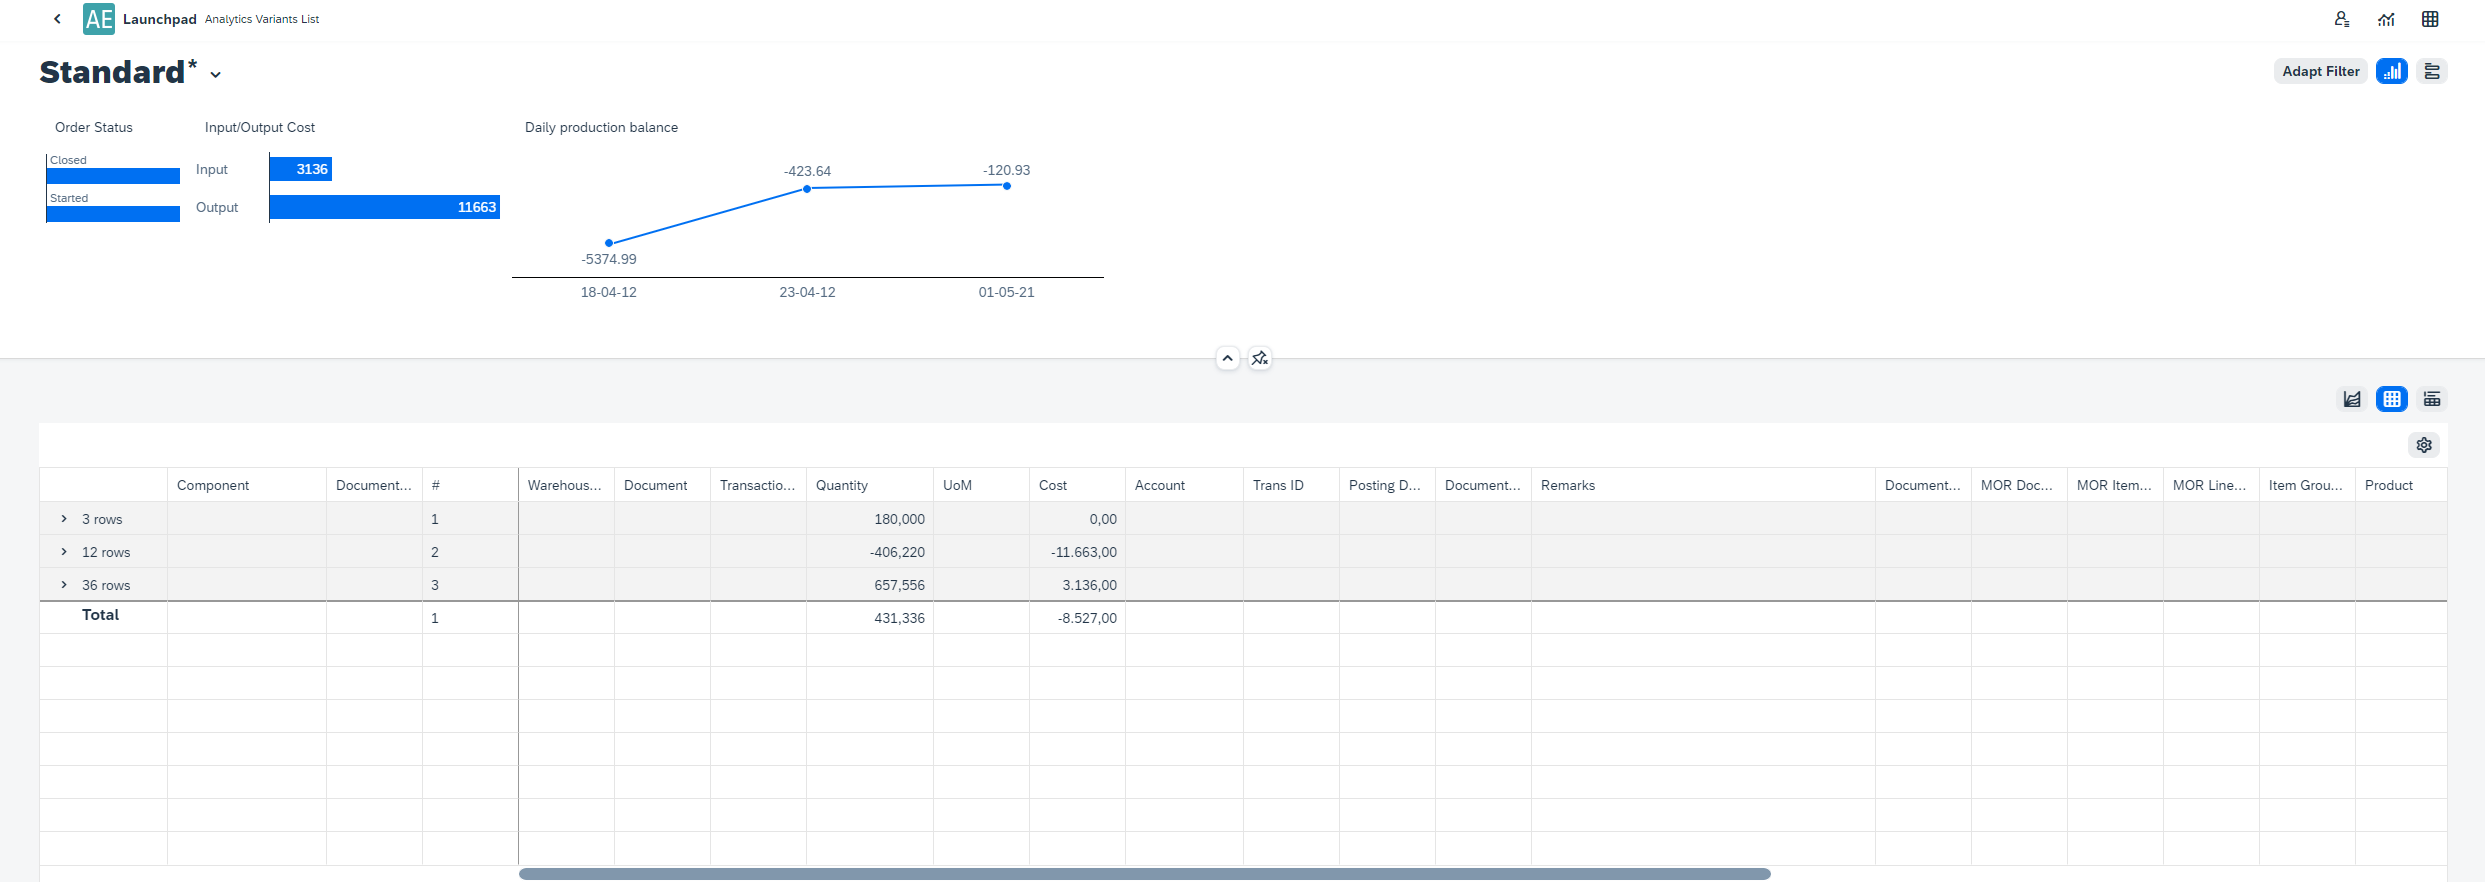Open the Standard variant dropdown
Image resolution: width=2485 pixels, height=882 pixels.
216,74
